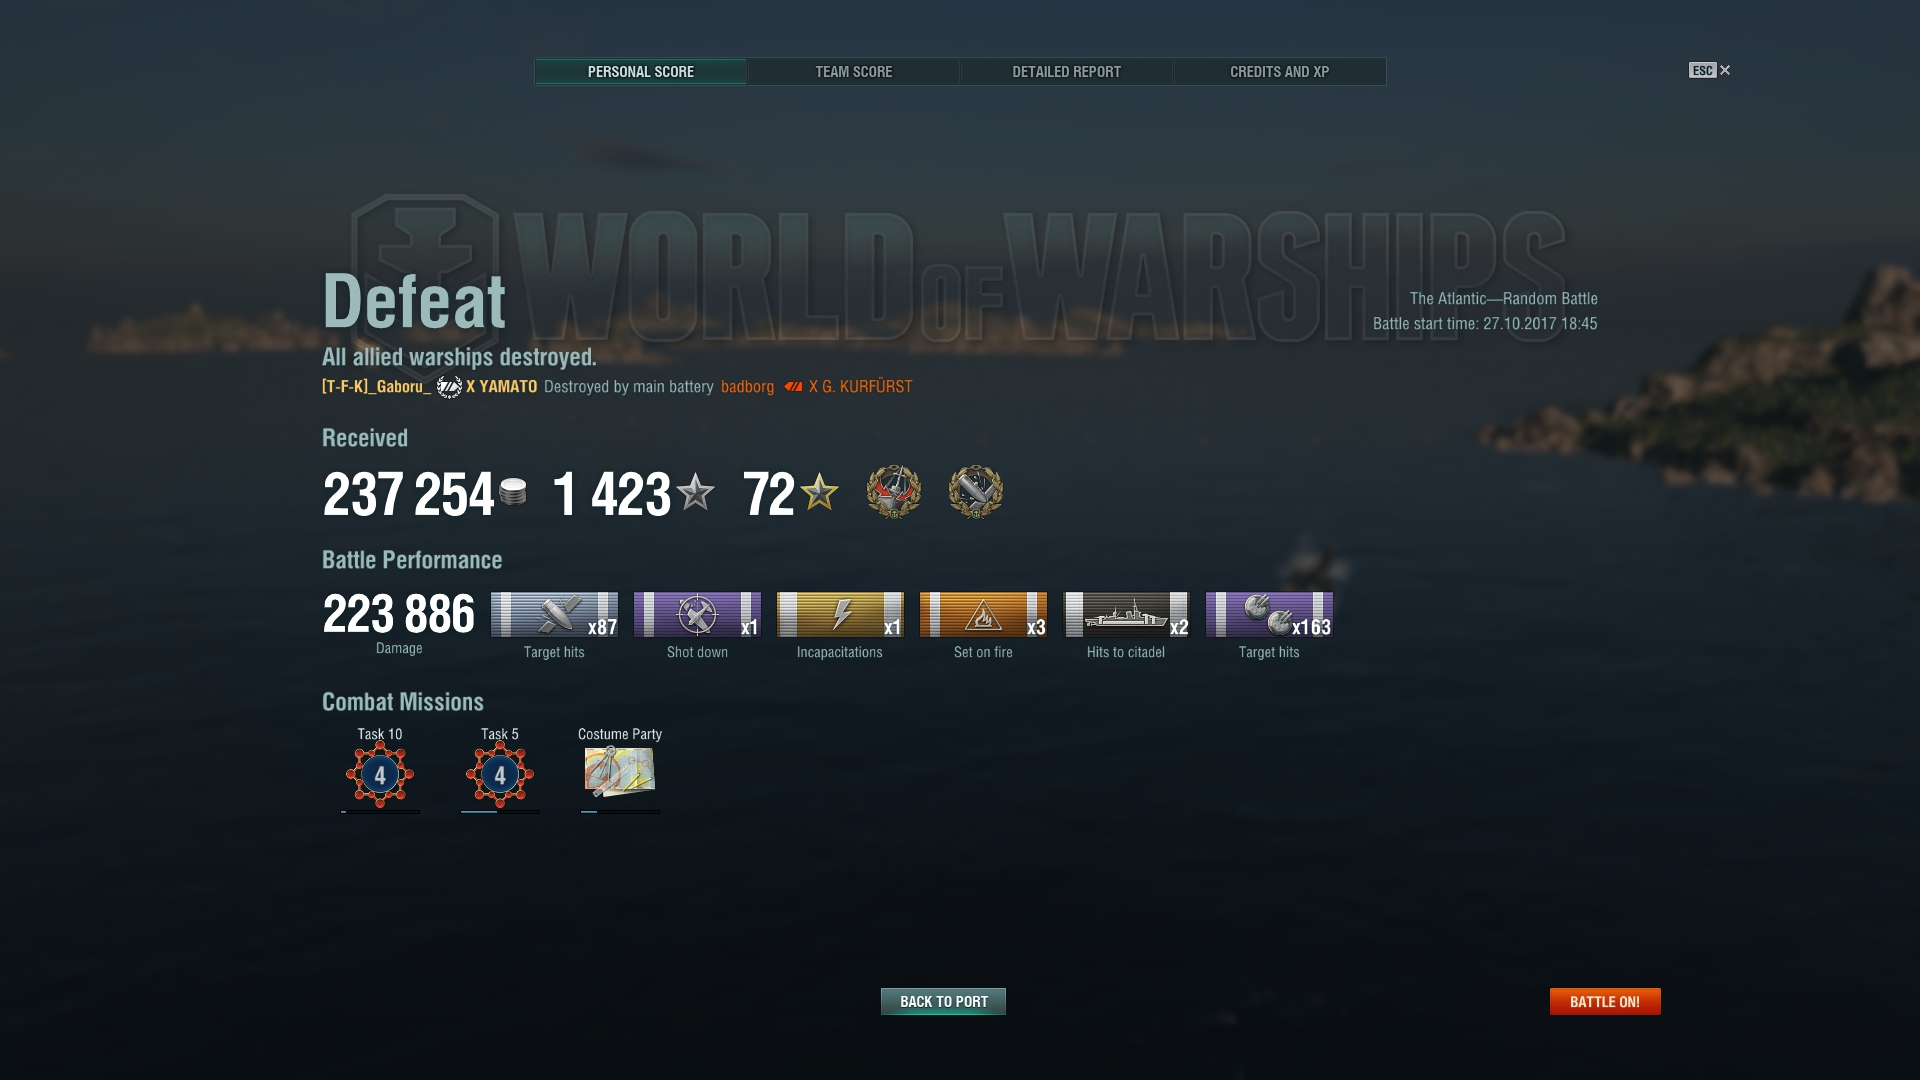Open the Task 5 combat mission
Screen dimensions: 1920x1080
(500, 775)
